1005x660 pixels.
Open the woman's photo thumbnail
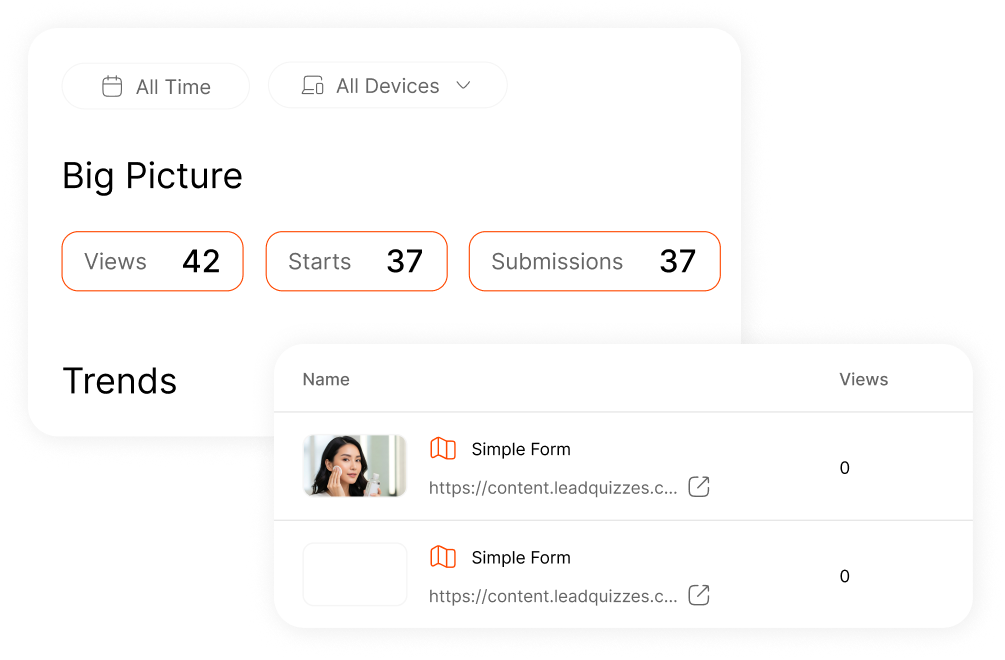click(355, 466)
